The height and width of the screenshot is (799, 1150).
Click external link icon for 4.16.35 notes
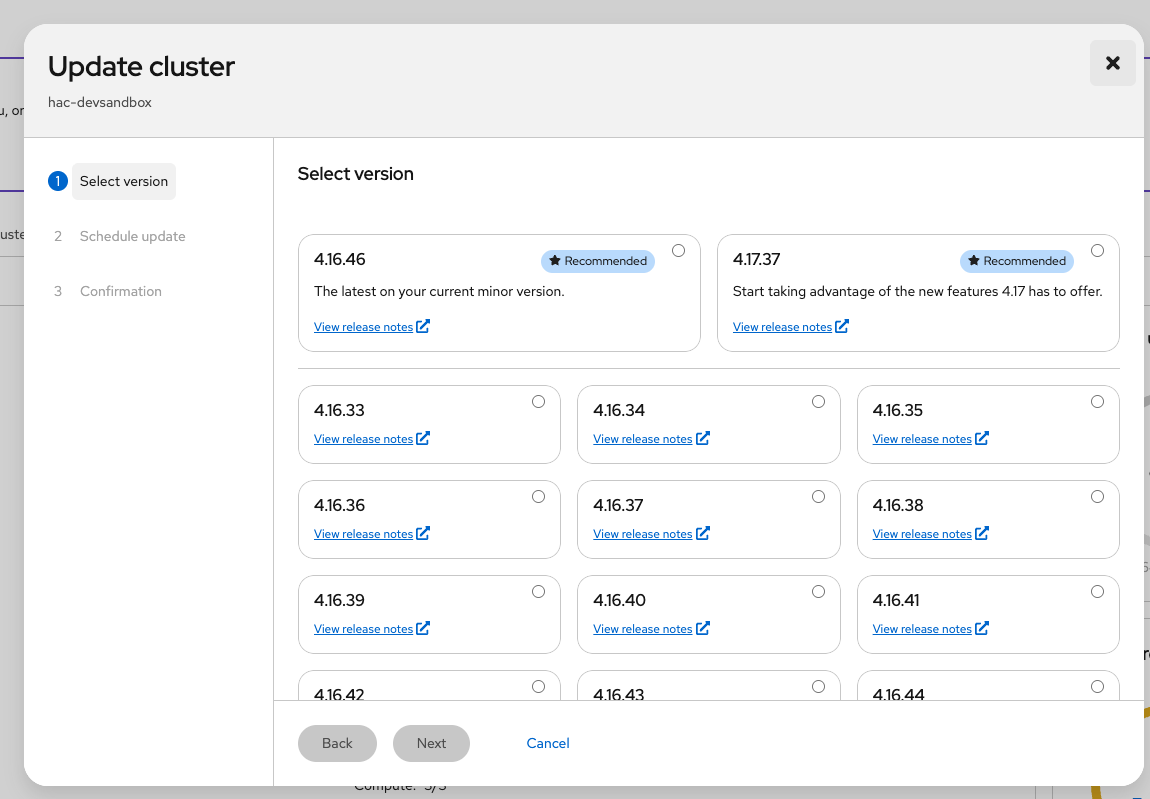[x=982, y=438]
